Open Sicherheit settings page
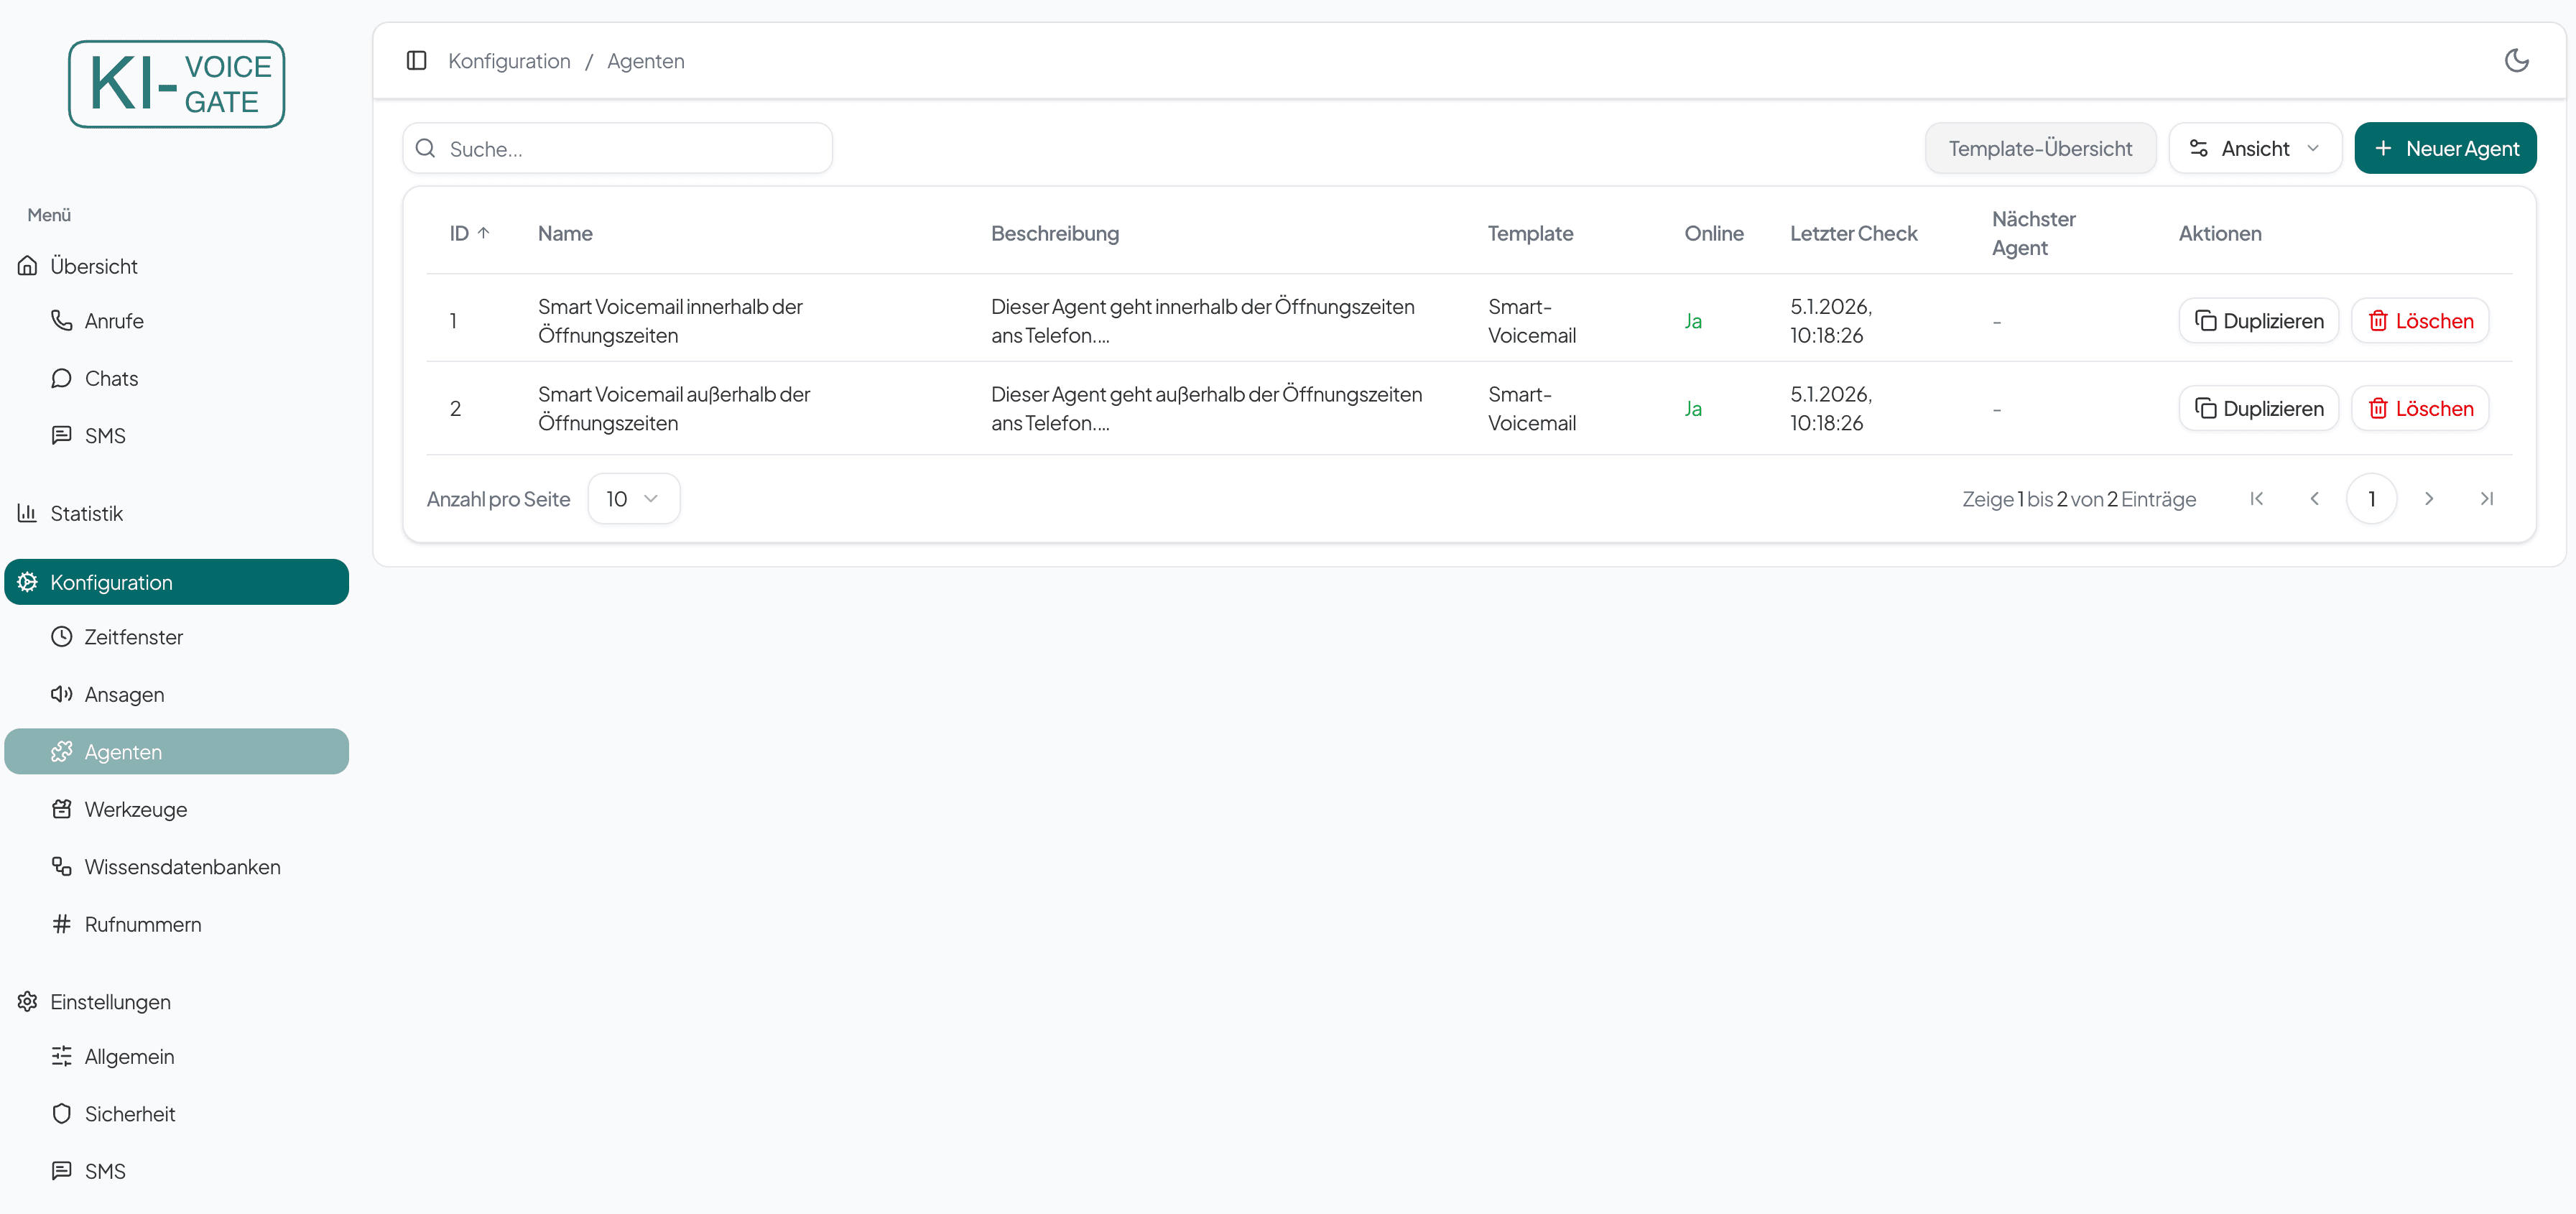Image resolution: width=2576 pixels, height=1214 pixels. tap(130, 1114)
